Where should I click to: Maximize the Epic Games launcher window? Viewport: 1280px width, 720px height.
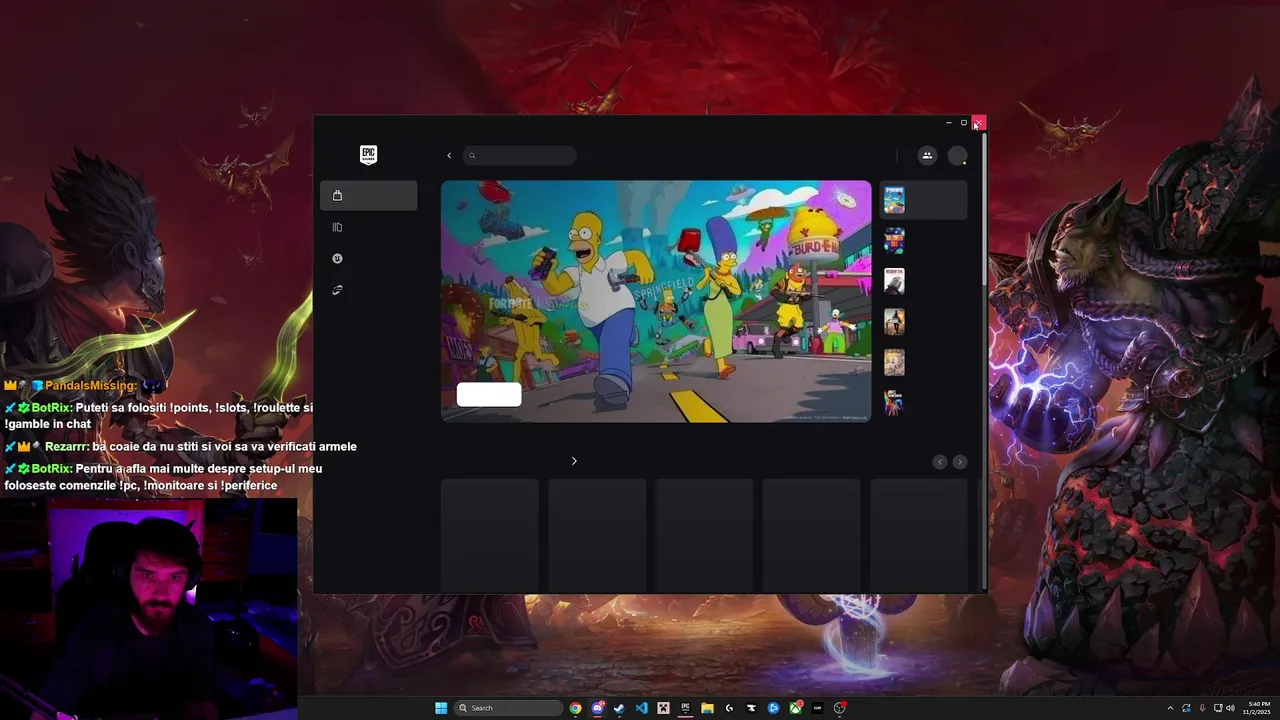click(x=964, y=123)
